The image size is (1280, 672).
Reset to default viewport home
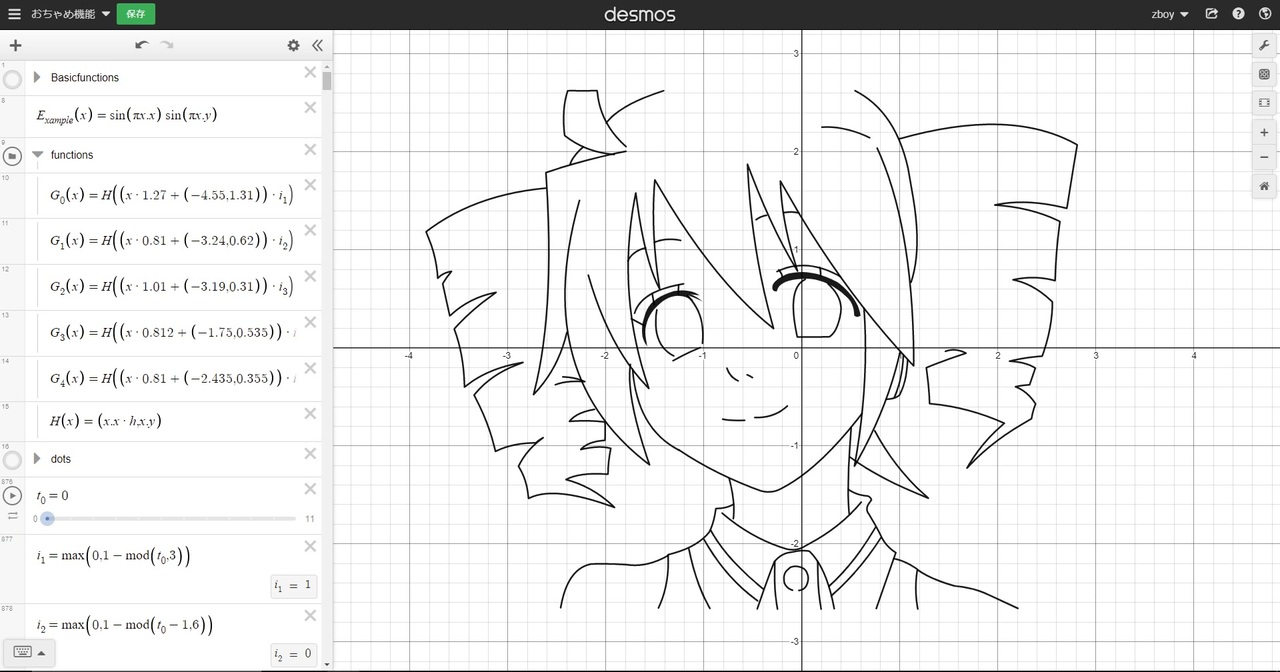point(1264,186)
